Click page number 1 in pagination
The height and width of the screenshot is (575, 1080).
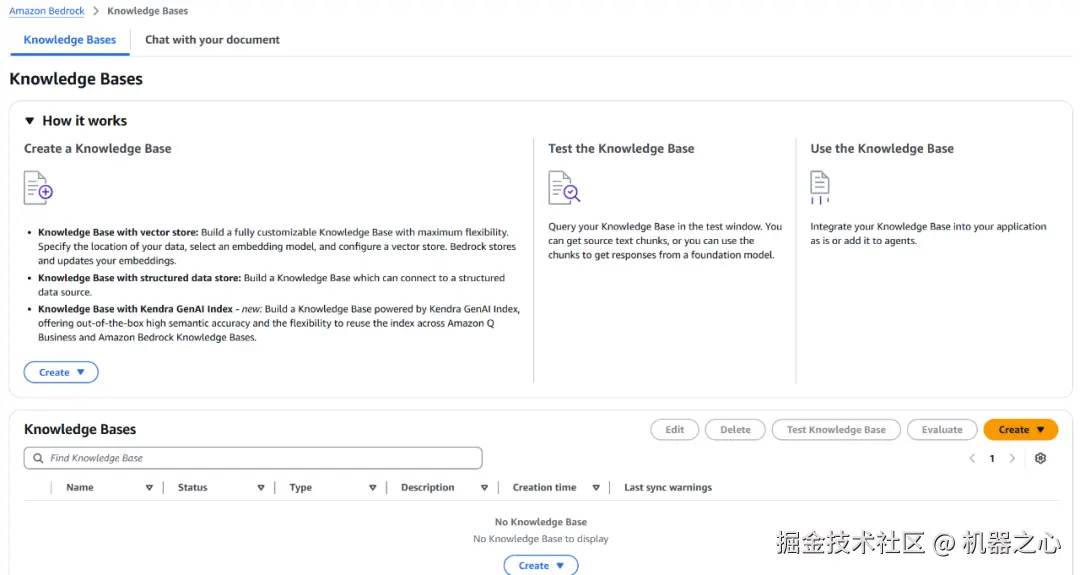(x=992, y=459)
